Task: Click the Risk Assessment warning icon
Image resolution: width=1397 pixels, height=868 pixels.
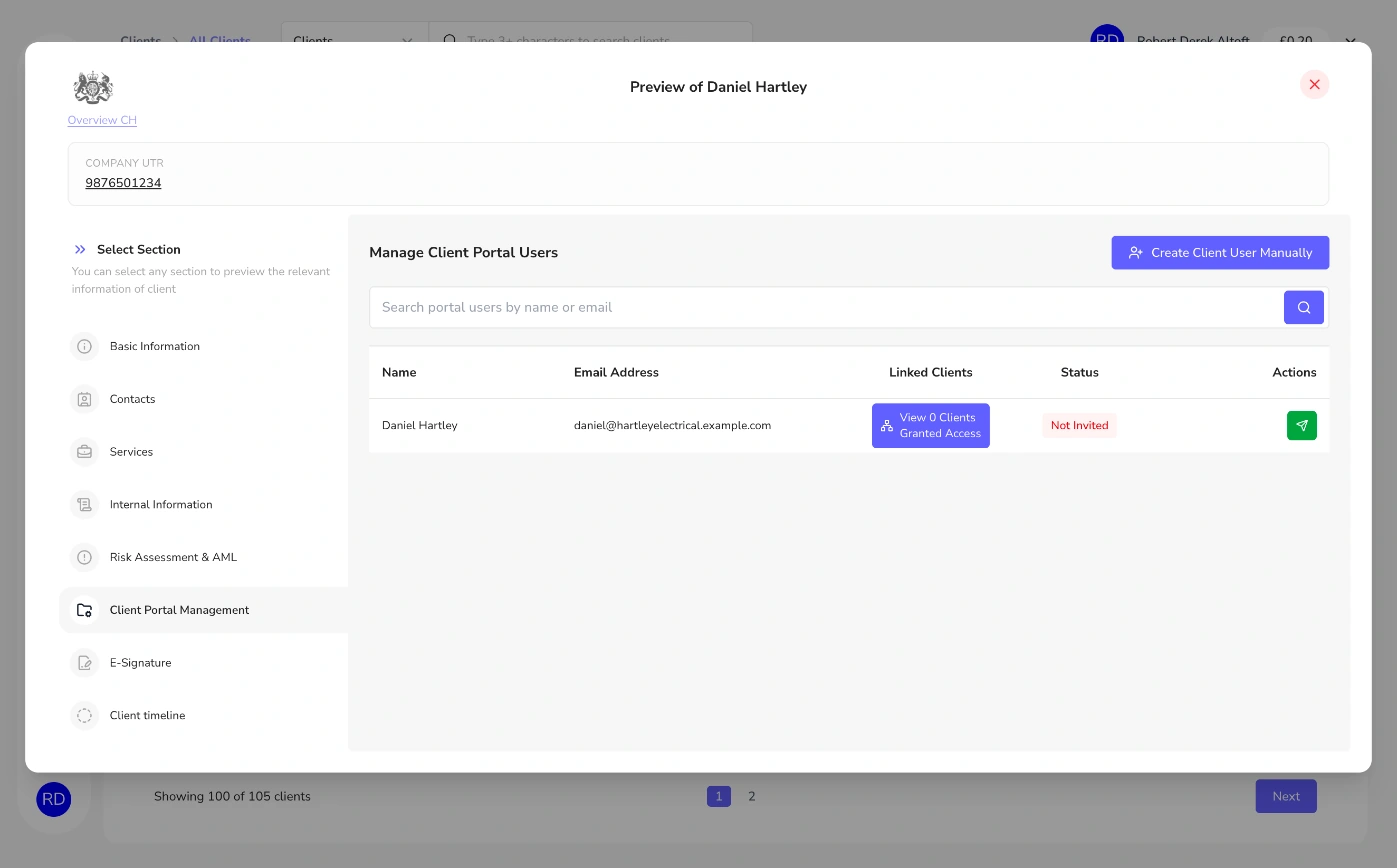Action: 84,557
